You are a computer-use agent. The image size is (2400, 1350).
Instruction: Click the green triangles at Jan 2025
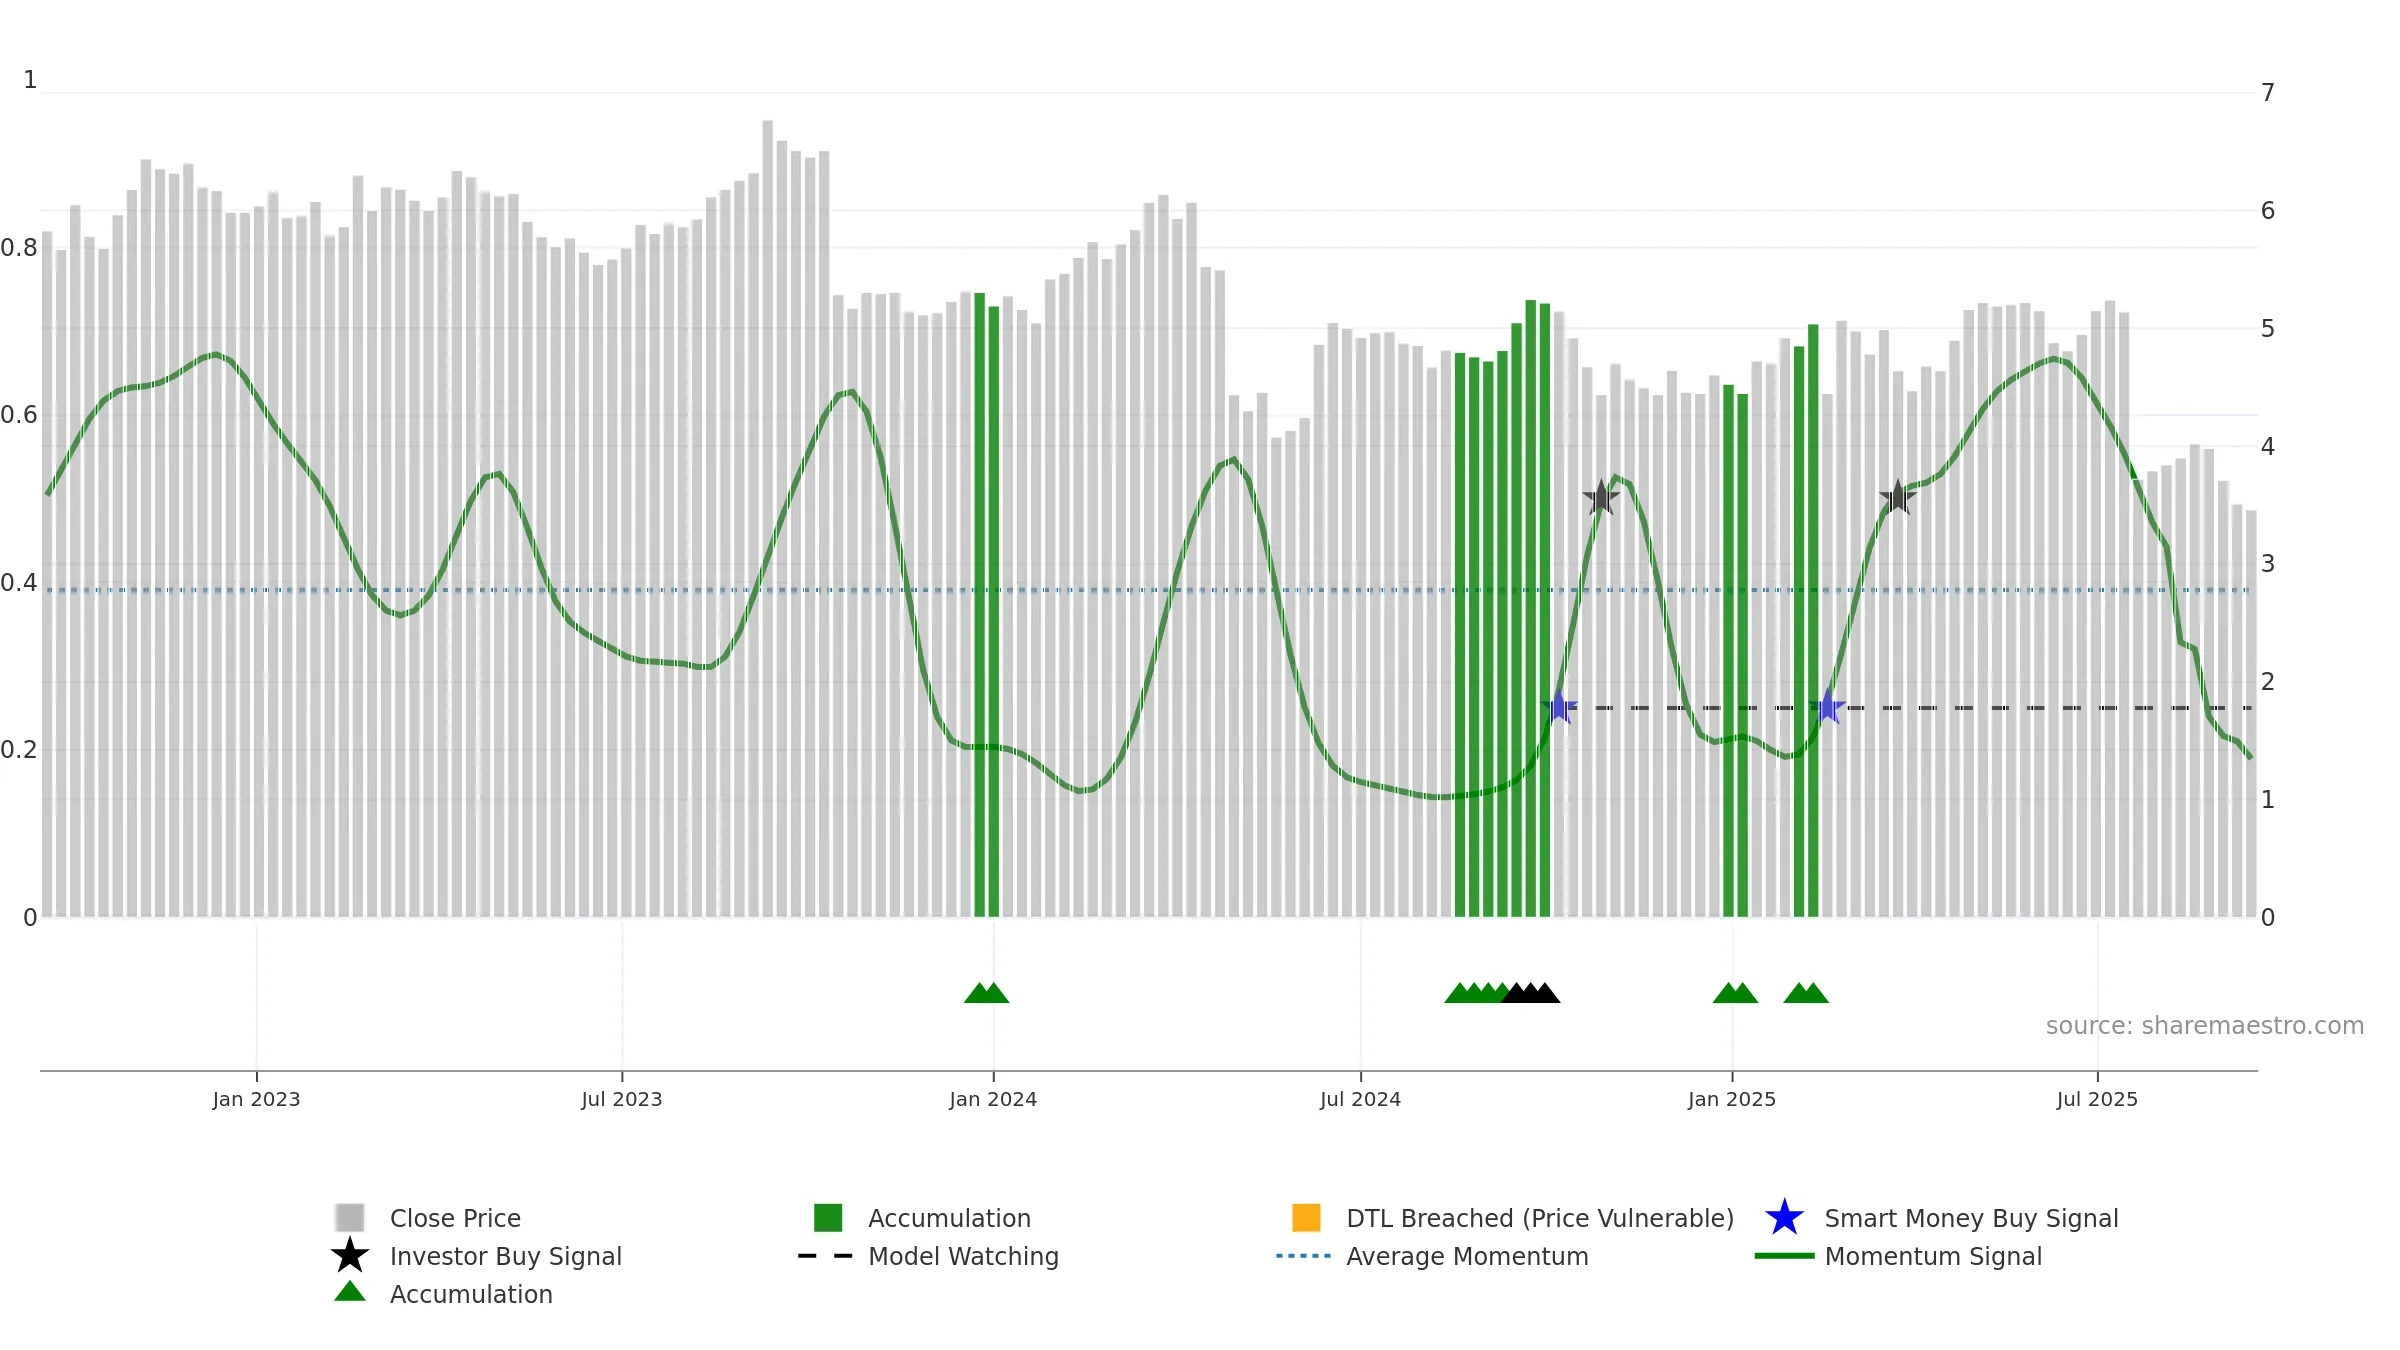(1735, 993)
